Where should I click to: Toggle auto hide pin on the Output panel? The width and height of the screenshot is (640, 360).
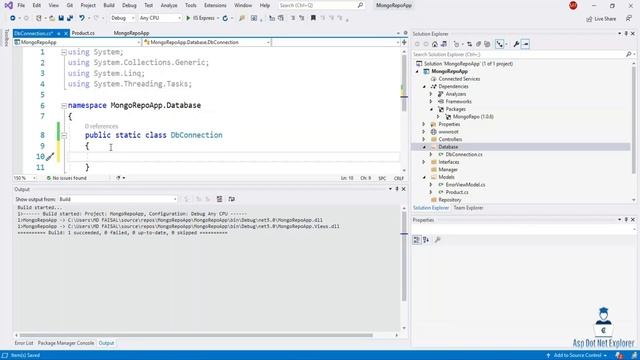(x=397, y=189)
